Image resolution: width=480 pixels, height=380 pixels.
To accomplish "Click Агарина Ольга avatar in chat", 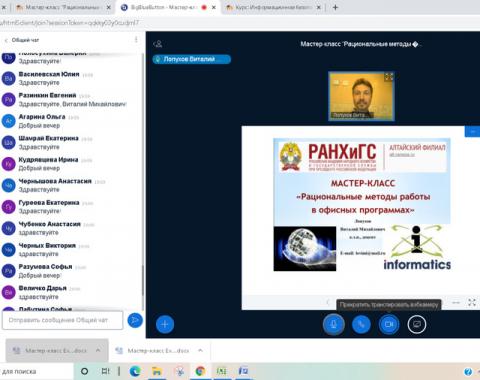I will 9,121.
